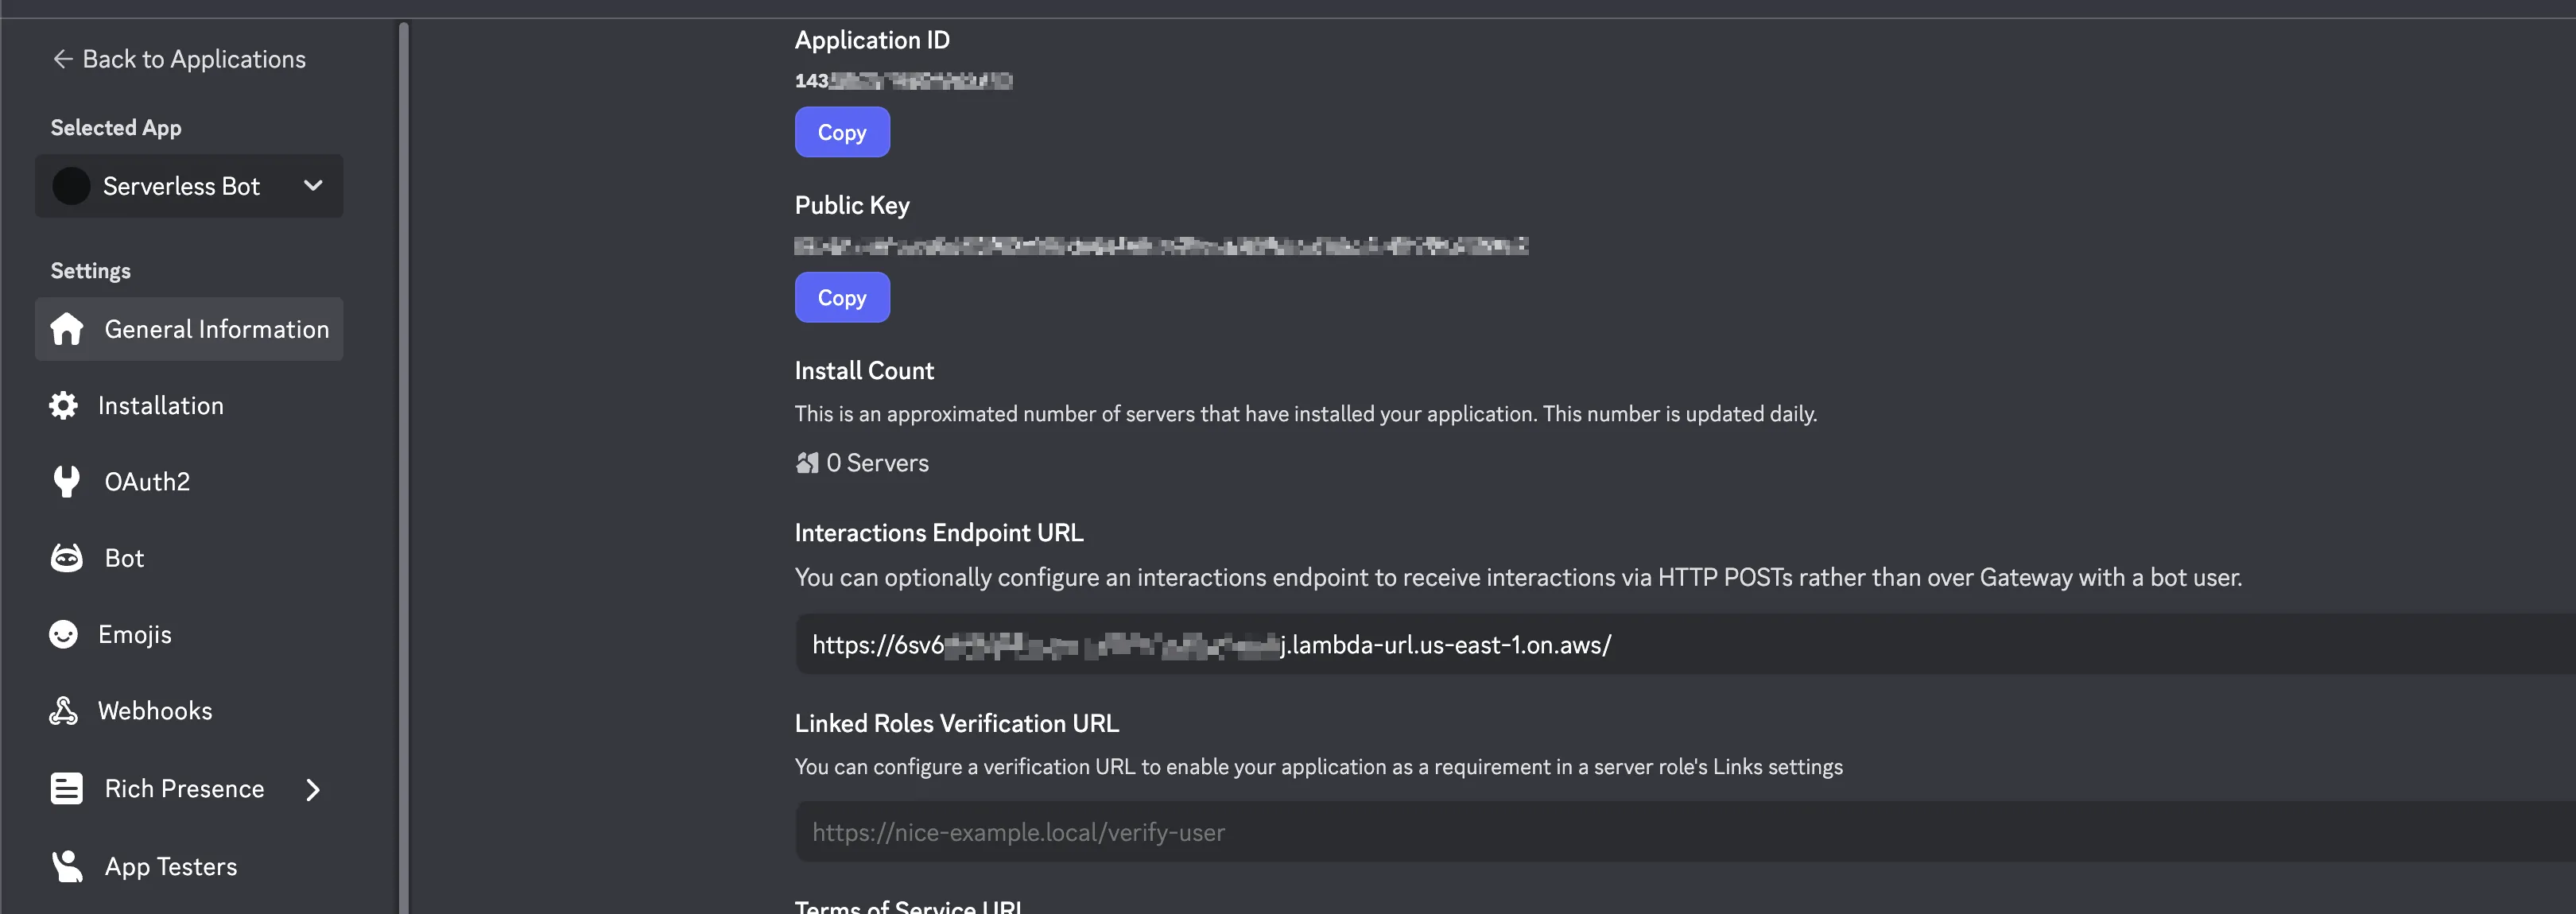Click the Rich Presence document icon

click(67, 788)
